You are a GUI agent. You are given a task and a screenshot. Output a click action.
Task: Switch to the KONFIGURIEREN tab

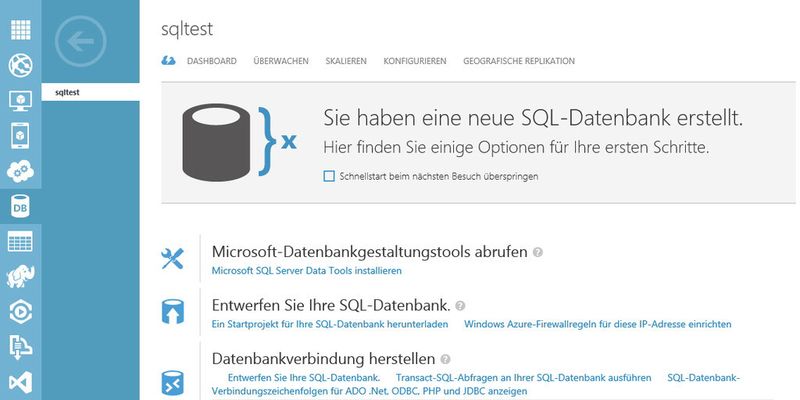[415, 61]
